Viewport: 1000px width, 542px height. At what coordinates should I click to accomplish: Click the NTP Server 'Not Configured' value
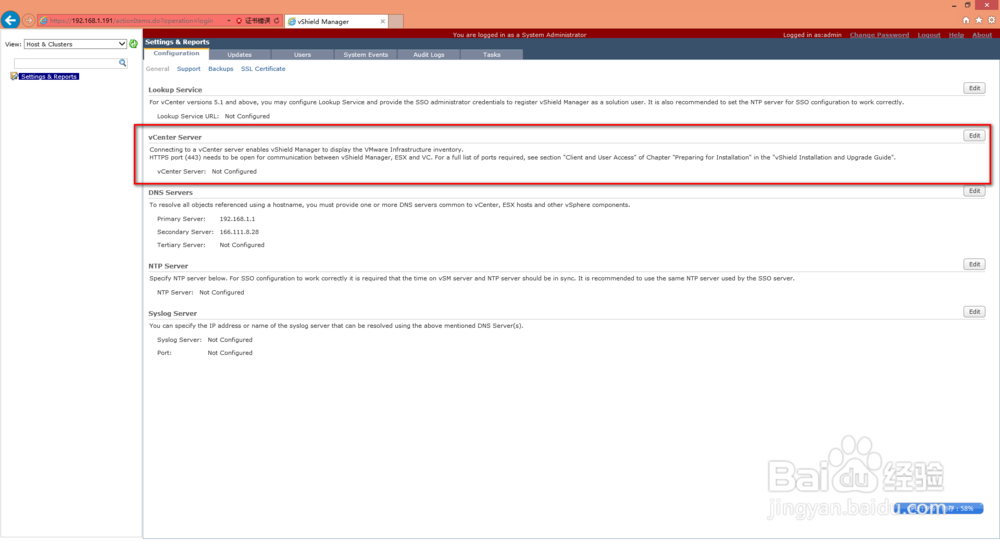pos(221,293)
